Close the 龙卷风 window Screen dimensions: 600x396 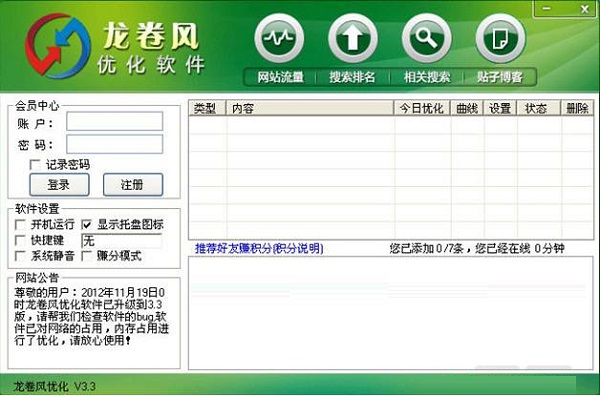point(584,9)
